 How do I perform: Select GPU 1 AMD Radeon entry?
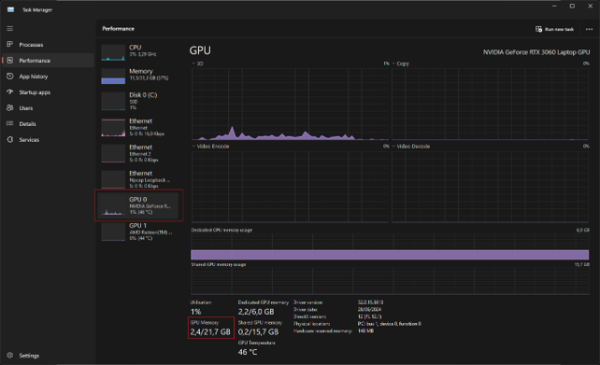[139, 231]
